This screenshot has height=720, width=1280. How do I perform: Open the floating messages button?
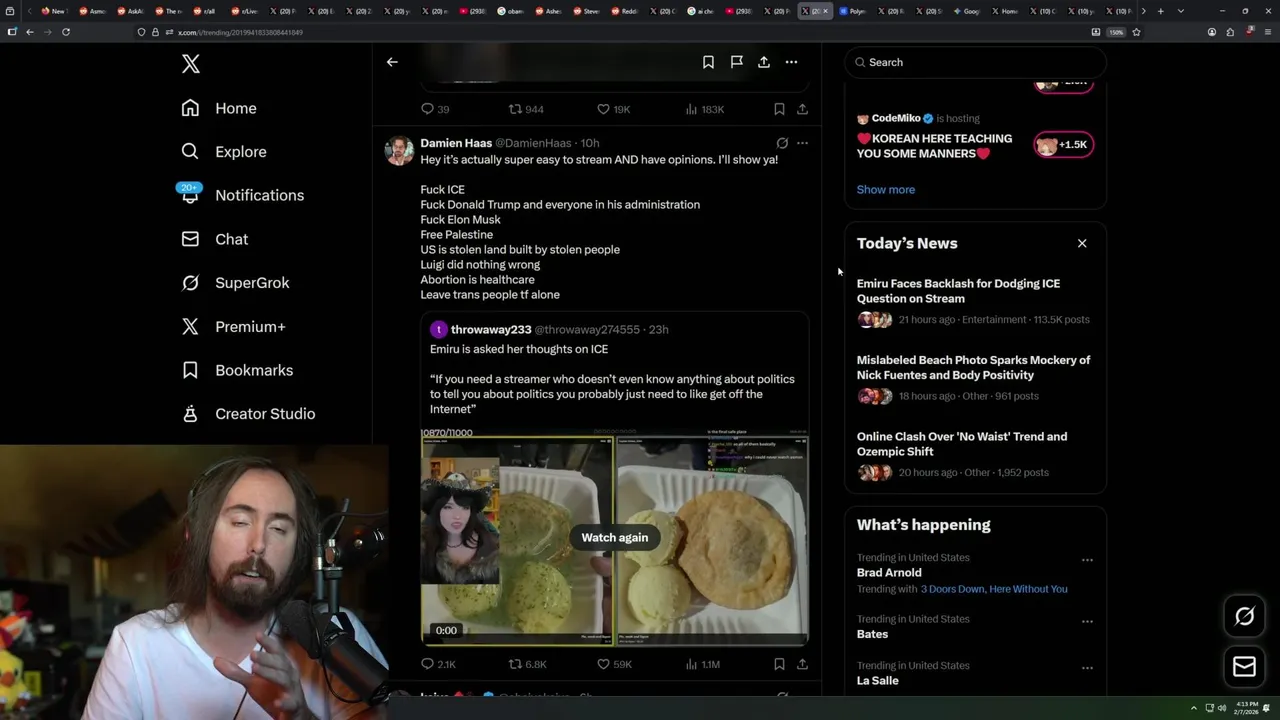[x=1245, y=667]
